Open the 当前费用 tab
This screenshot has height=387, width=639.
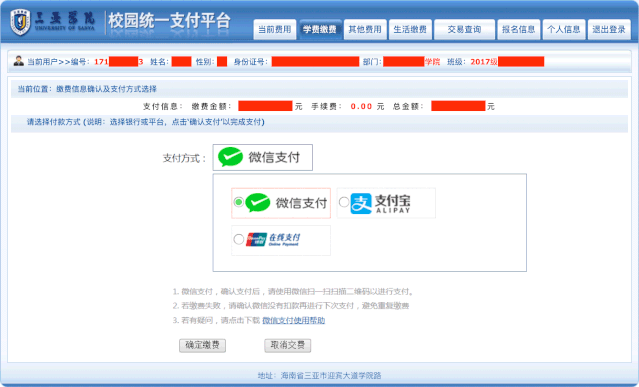click(x=275, y=29)
